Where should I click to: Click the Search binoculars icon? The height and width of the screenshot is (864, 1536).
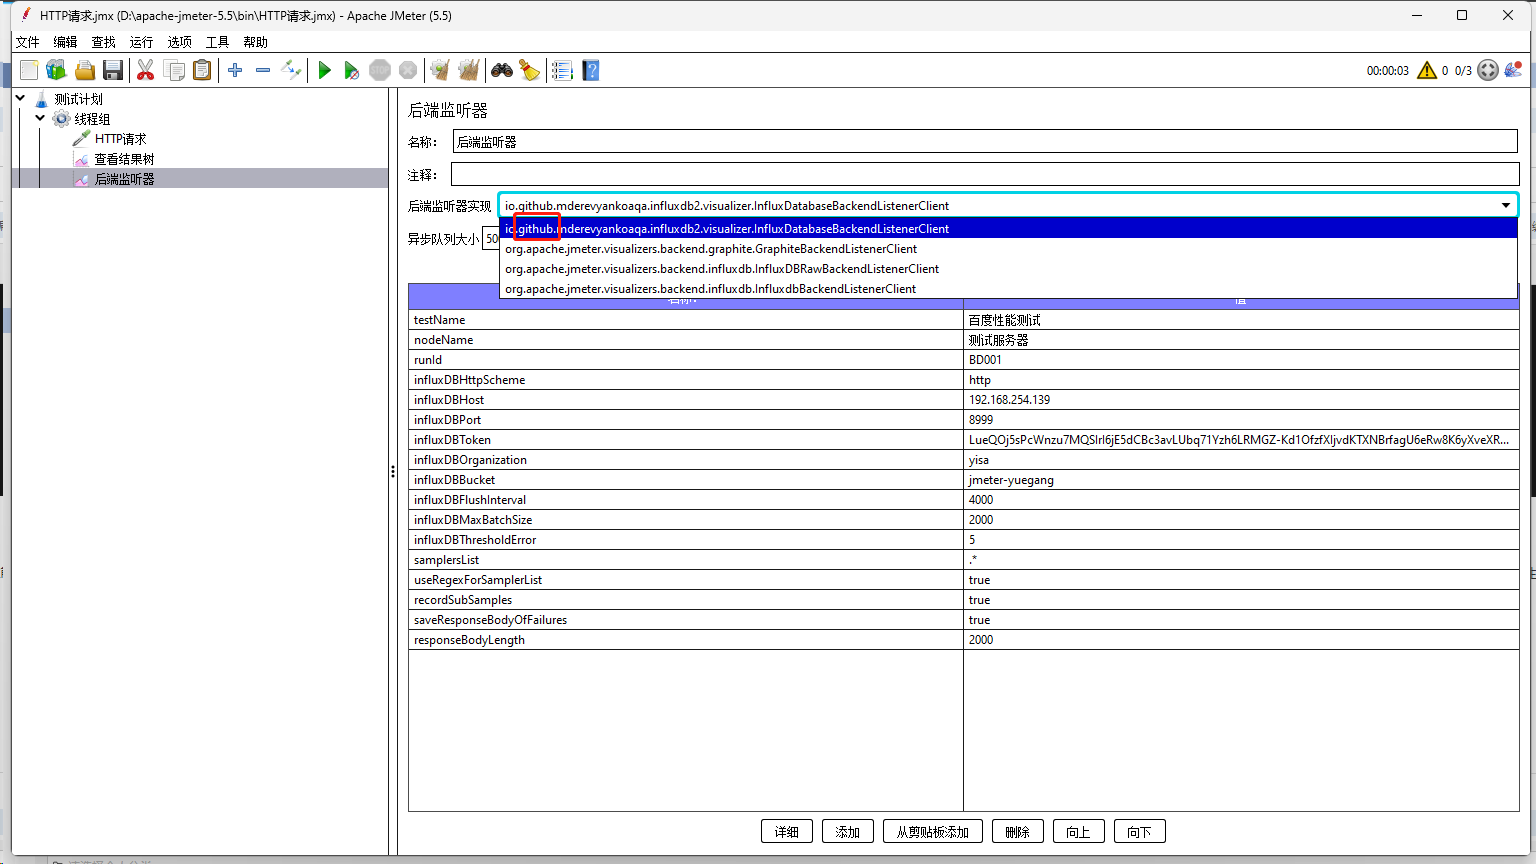coord(502,70)
